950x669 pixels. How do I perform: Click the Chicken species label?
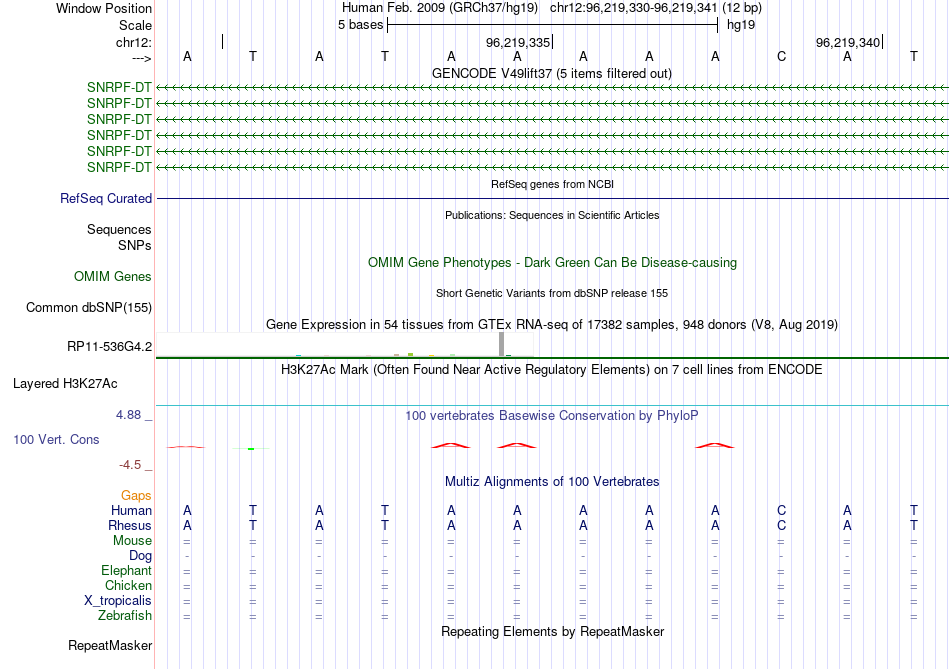128,586
